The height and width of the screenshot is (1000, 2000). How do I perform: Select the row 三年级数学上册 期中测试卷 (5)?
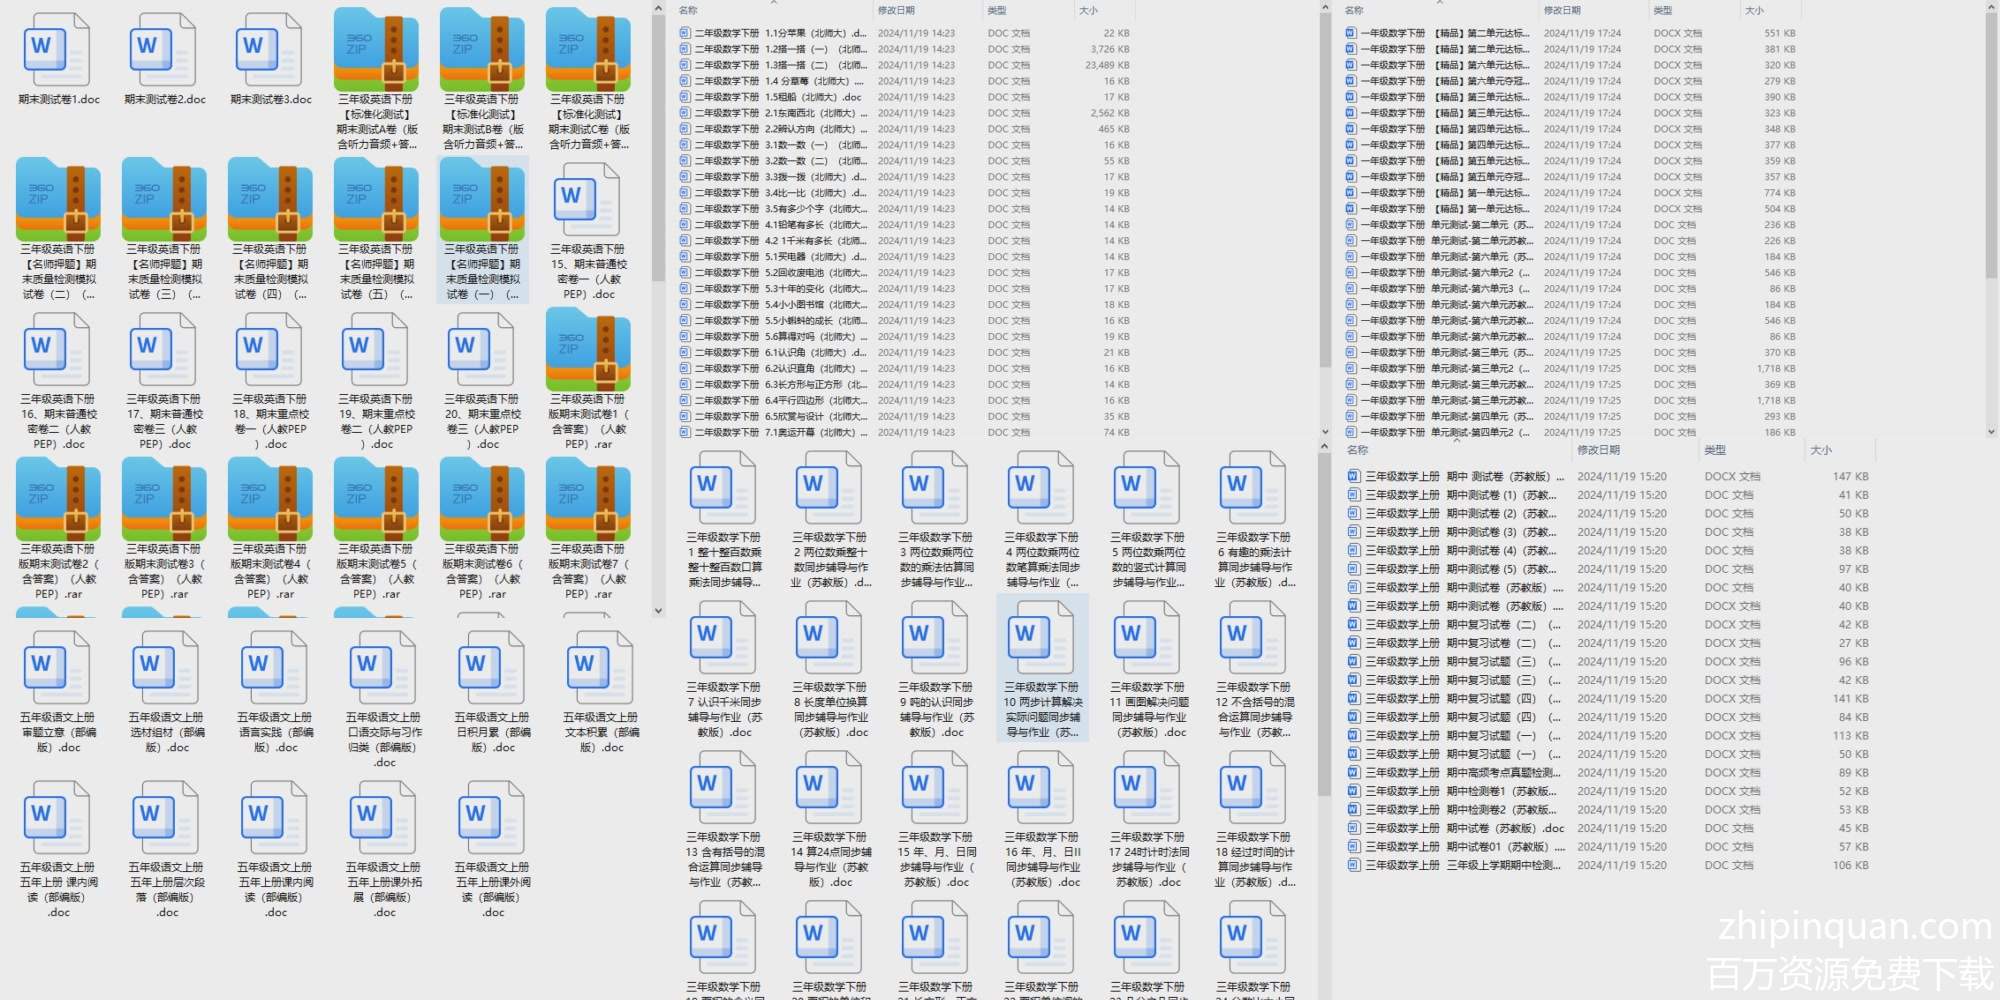pos(1607,569)
